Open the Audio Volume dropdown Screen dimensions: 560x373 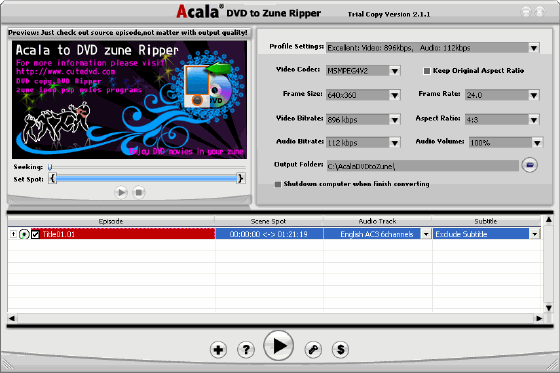[537, 143]
